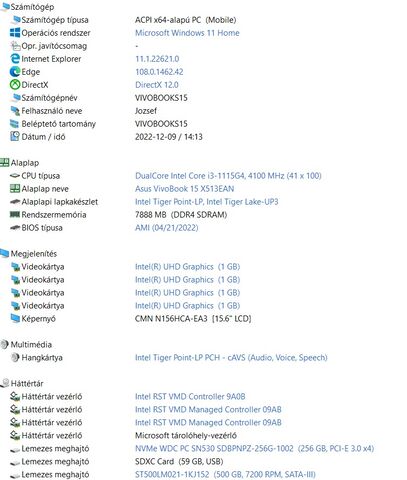Select the Háttértár section heading
Image resolution: width=407 pixels, height=480 pixels.
pyautogui.click(x=27, y=383)
